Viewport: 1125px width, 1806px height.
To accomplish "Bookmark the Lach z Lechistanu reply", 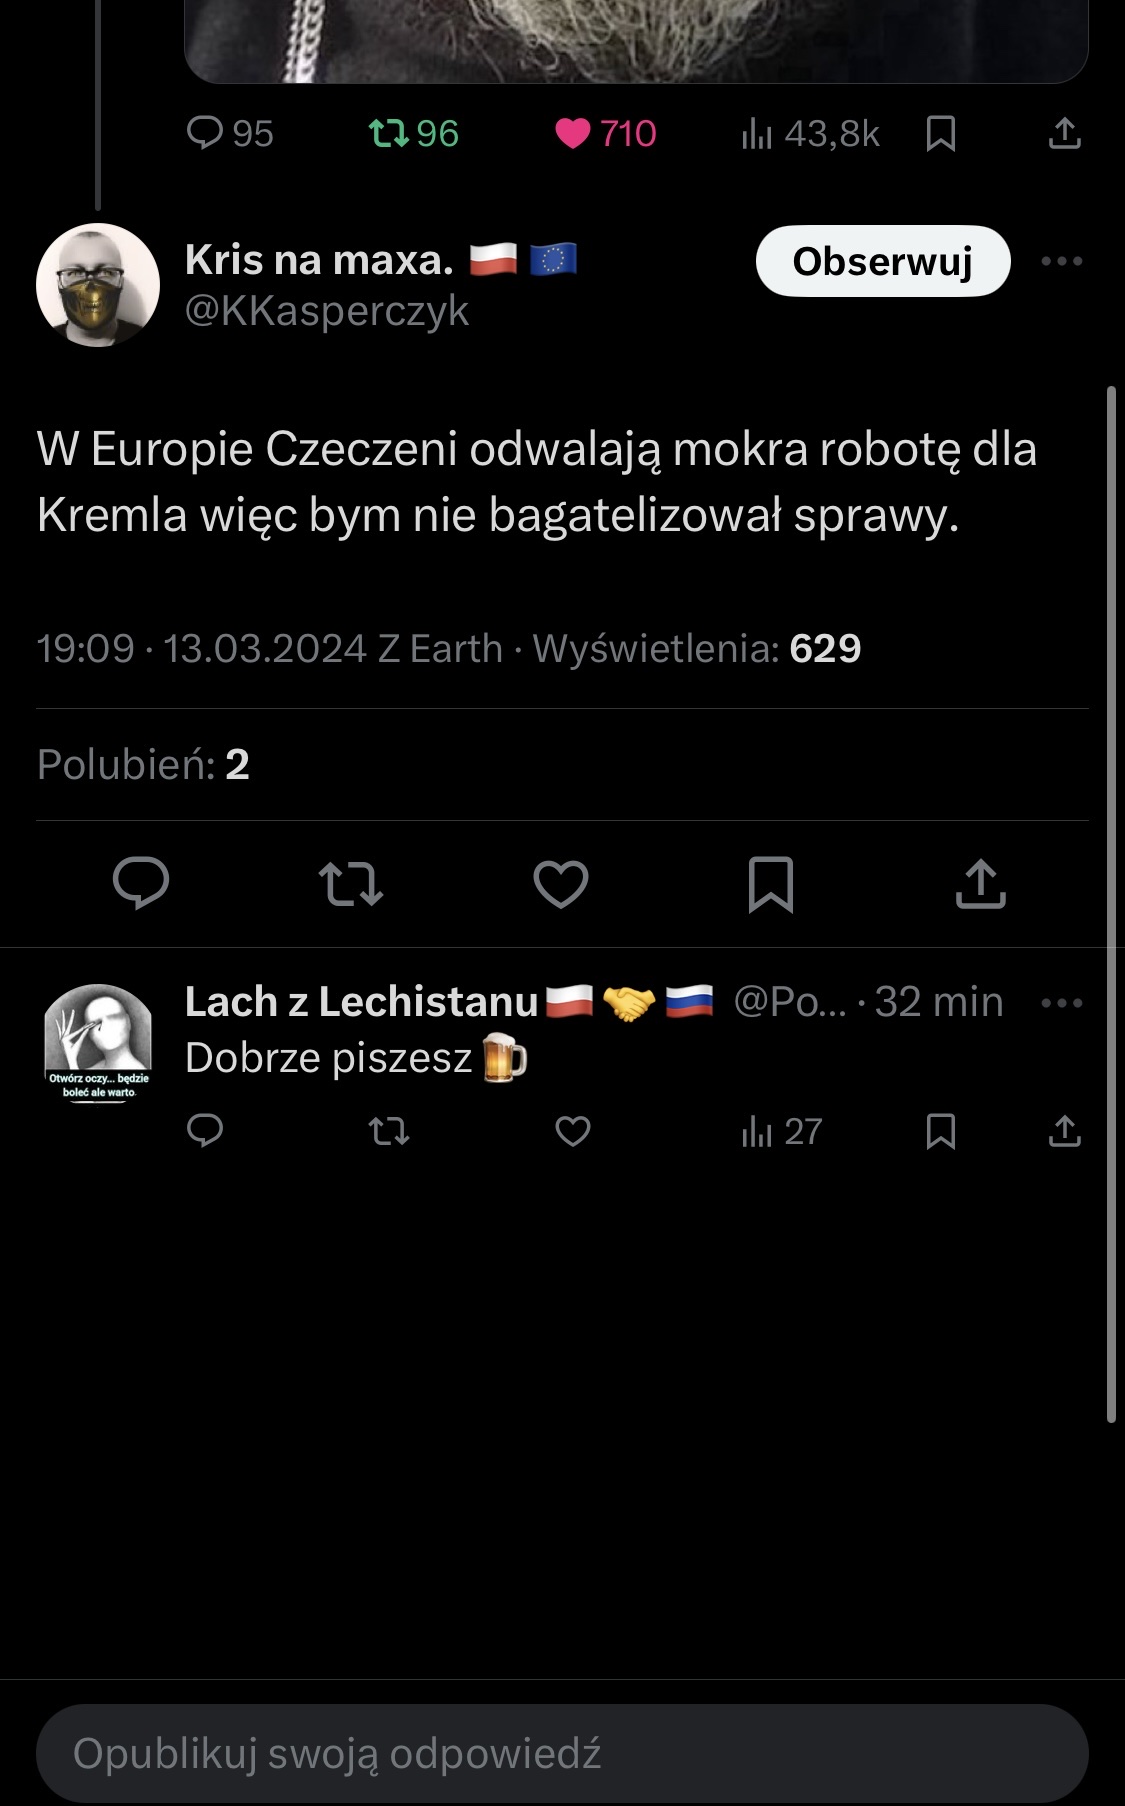I will pos(941,1131).
